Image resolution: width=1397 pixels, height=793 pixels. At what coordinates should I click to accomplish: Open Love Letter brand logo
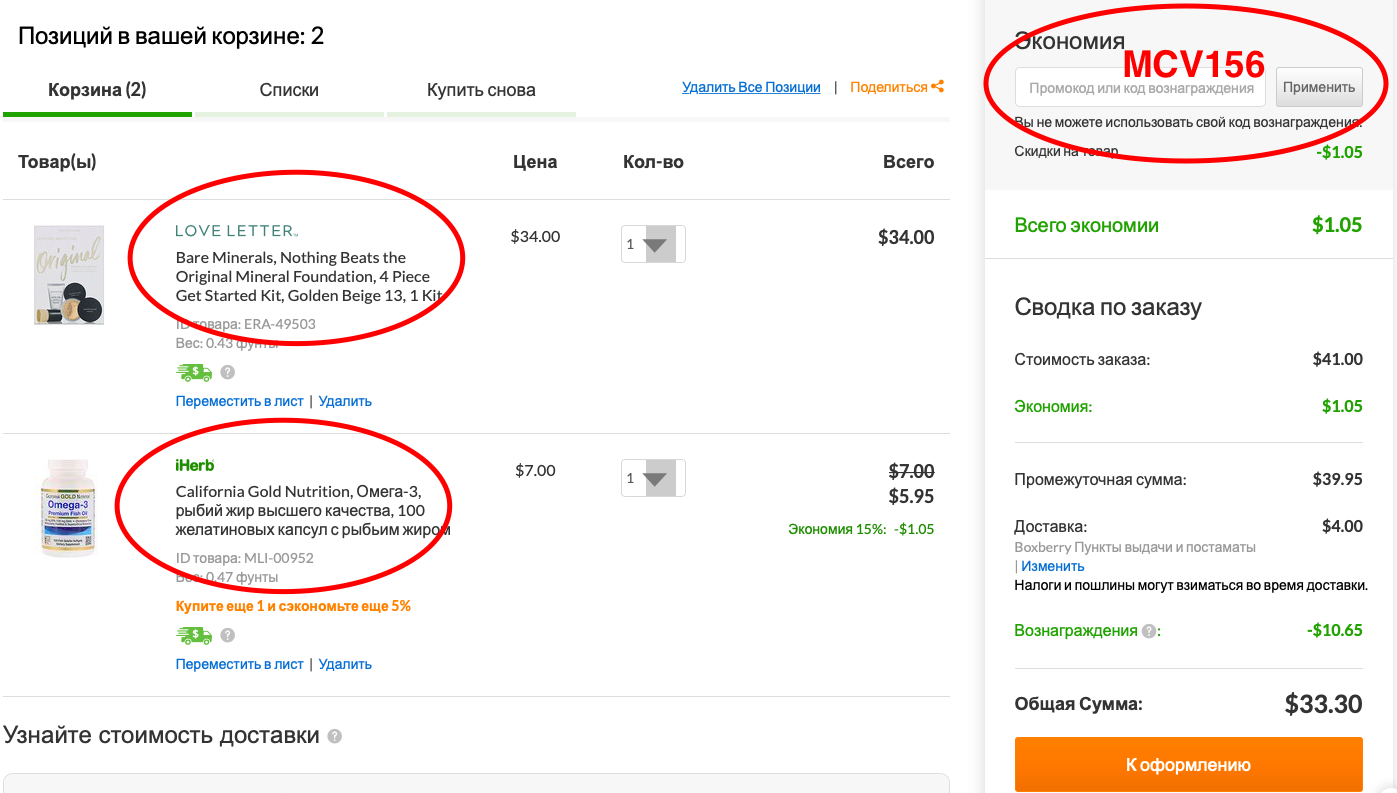click(237, 231)
